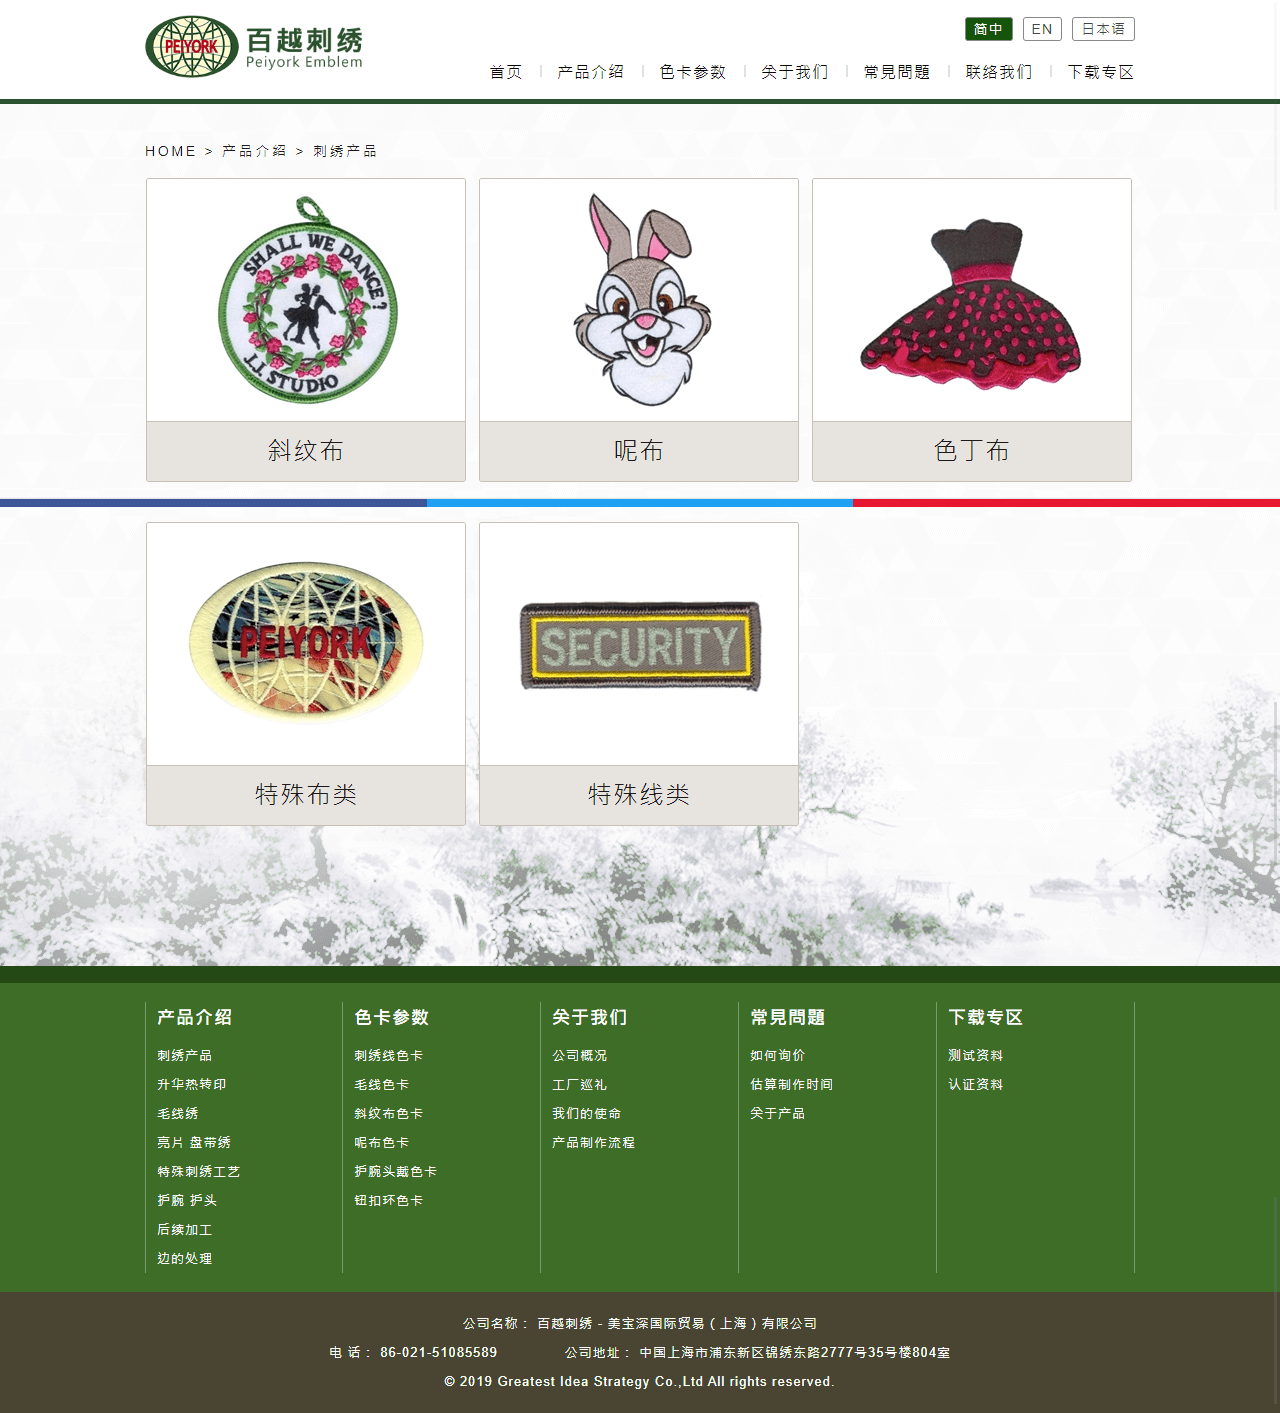Open footer link 毛线色卡

click(x=382, y=1084)
